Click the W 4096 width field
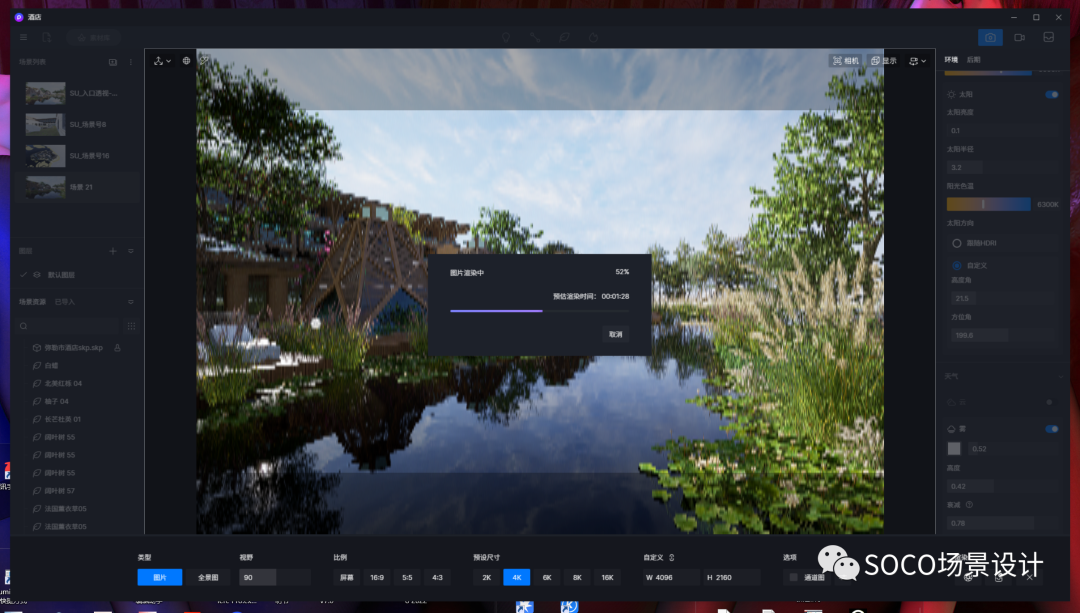Viewport: 1080px width, 613px height. (671, 577)
